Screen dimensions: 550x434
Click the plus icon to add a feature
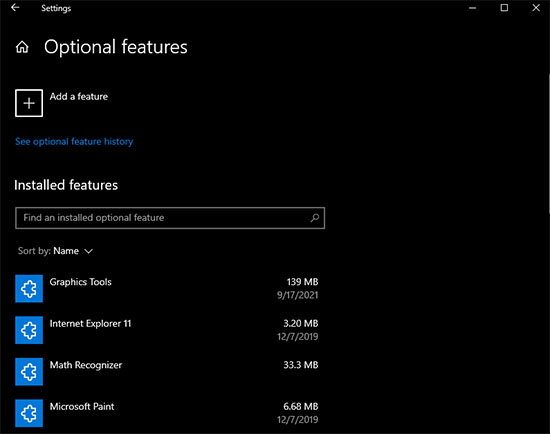click(29, 103)
